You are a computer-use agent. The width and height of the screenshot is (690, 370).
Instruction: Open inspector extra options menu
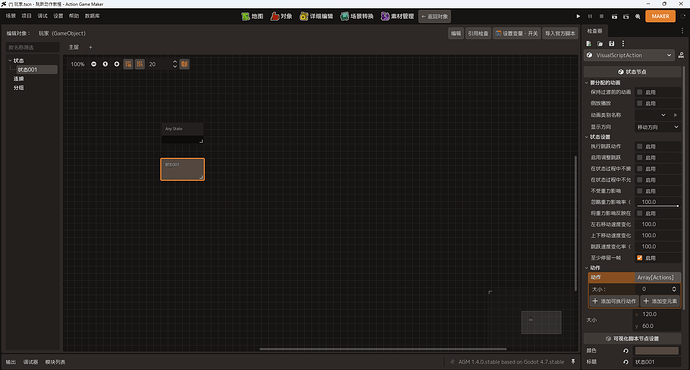pos(623,44)
